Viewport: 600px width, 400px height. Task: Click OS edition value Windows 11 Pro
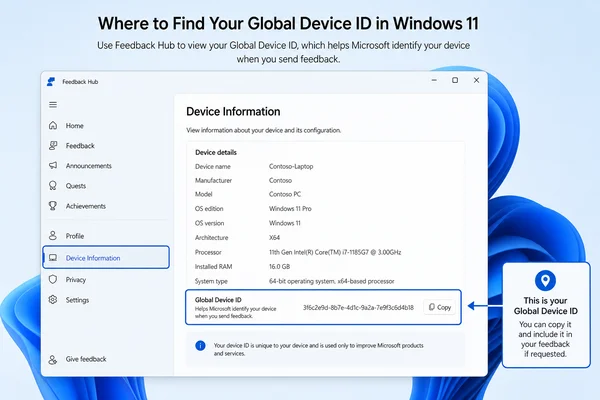point(290,209)
